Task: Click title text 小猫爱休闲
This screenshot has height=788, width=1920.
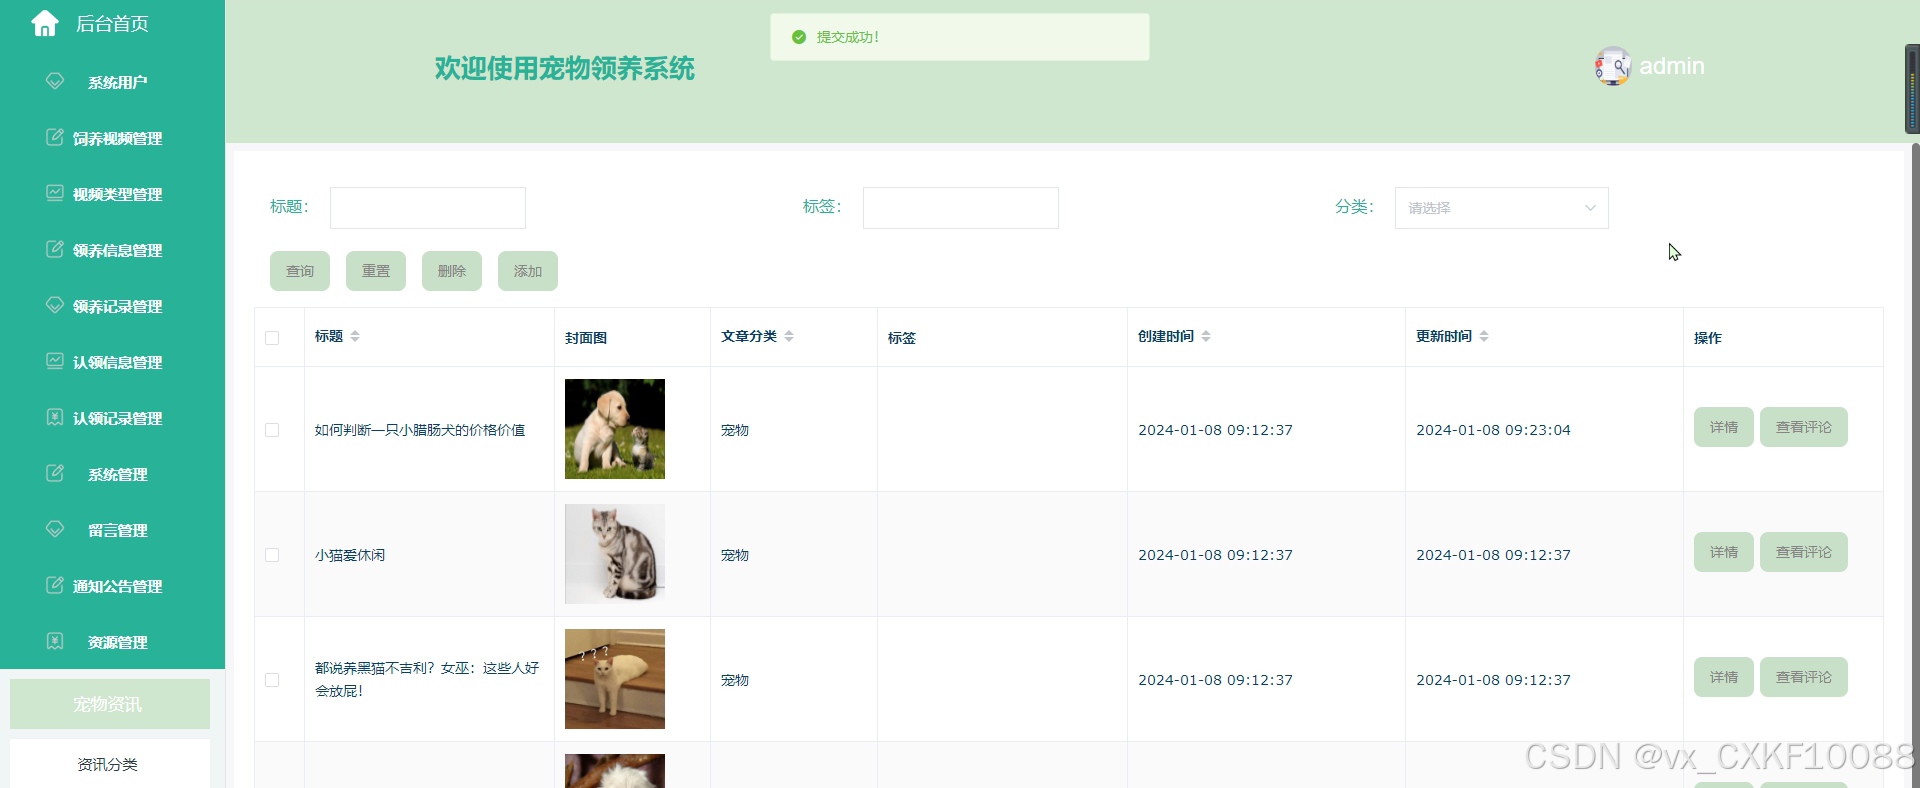Action: point(350,555)
